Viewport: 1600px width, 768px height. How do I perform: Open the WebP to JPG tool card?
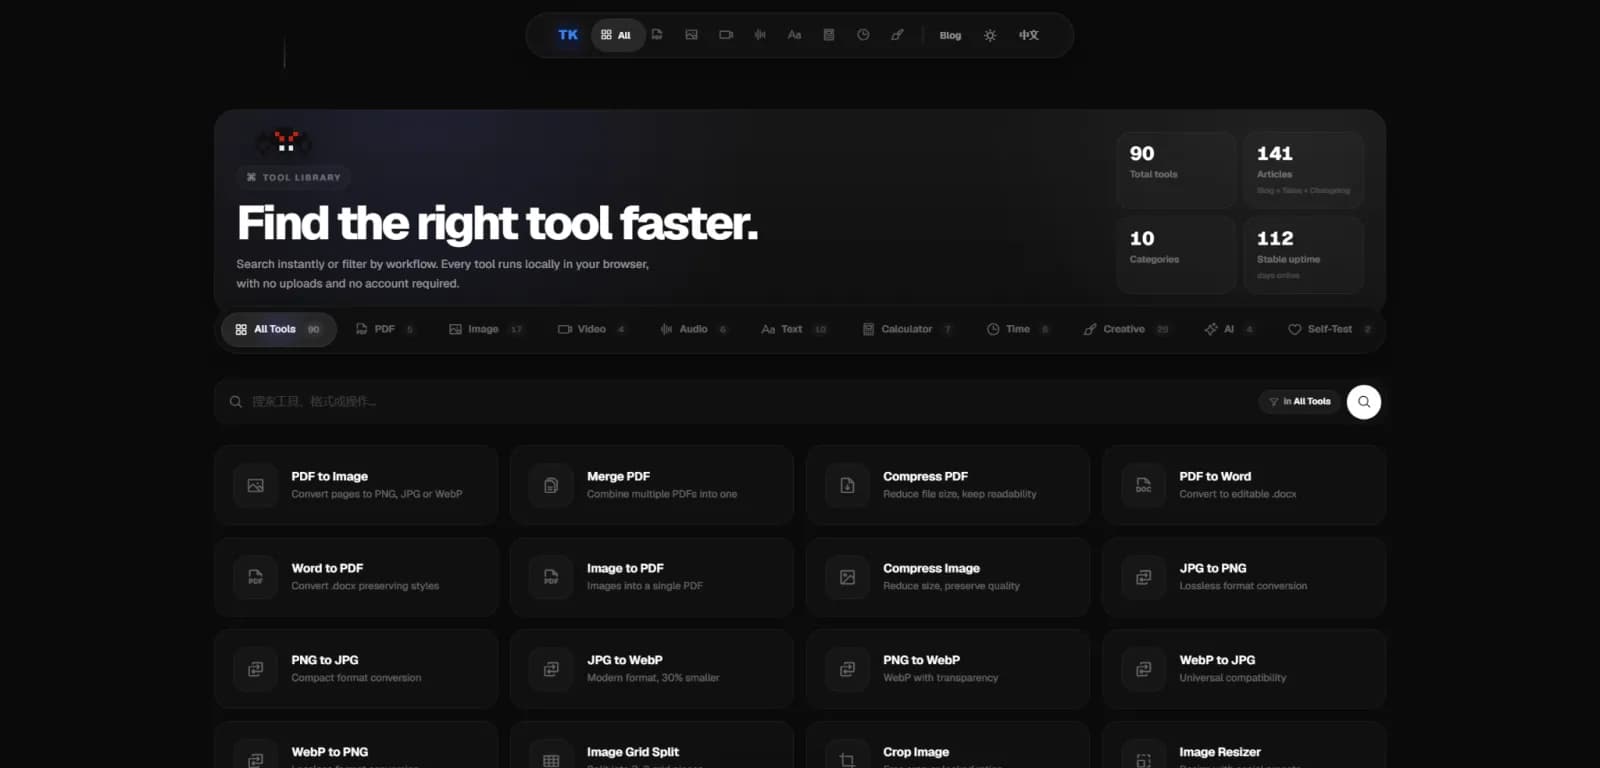click(1244, 669)
